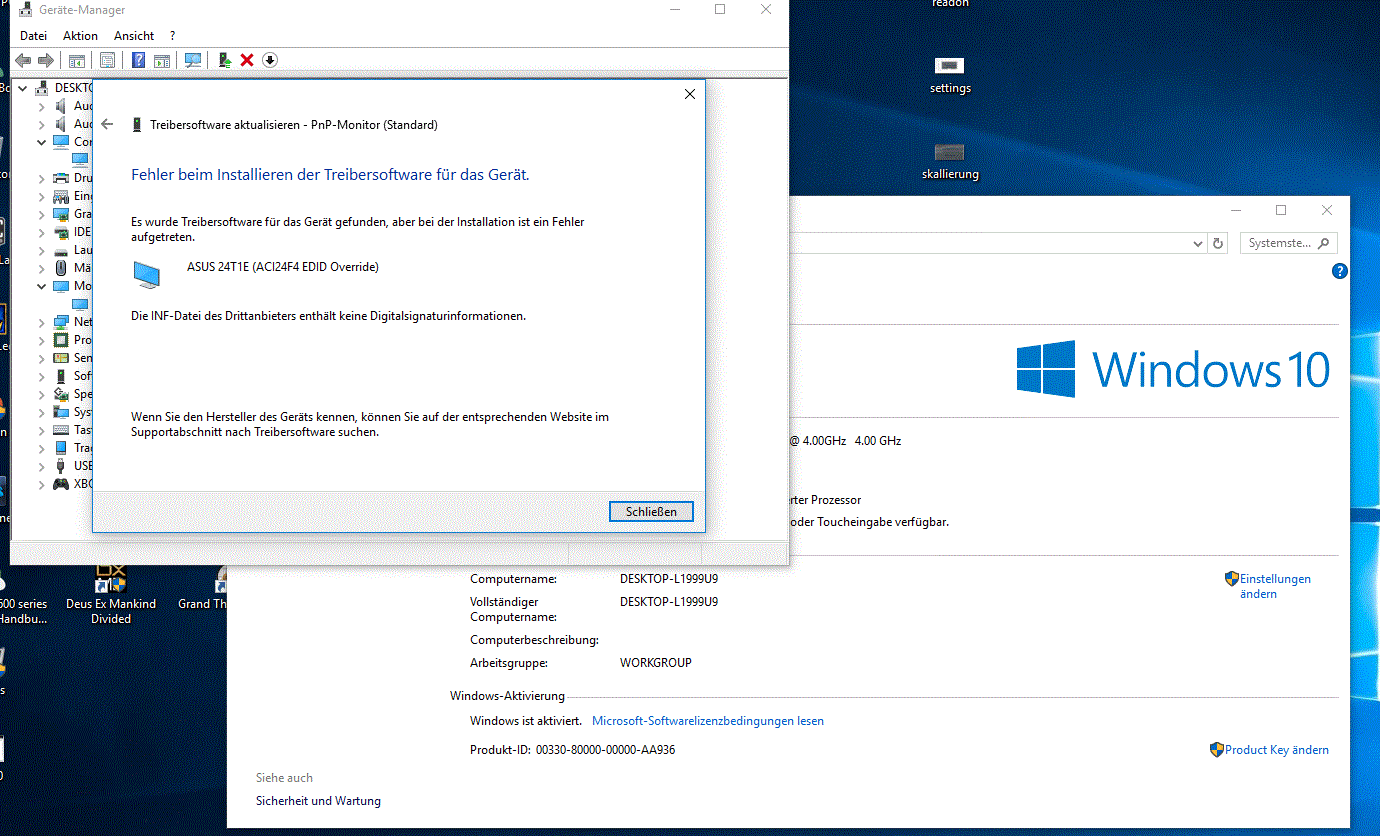Screen dimensions: 1380x836
Task: Click the blue help icon in System window
Action: coord(1340,271)
